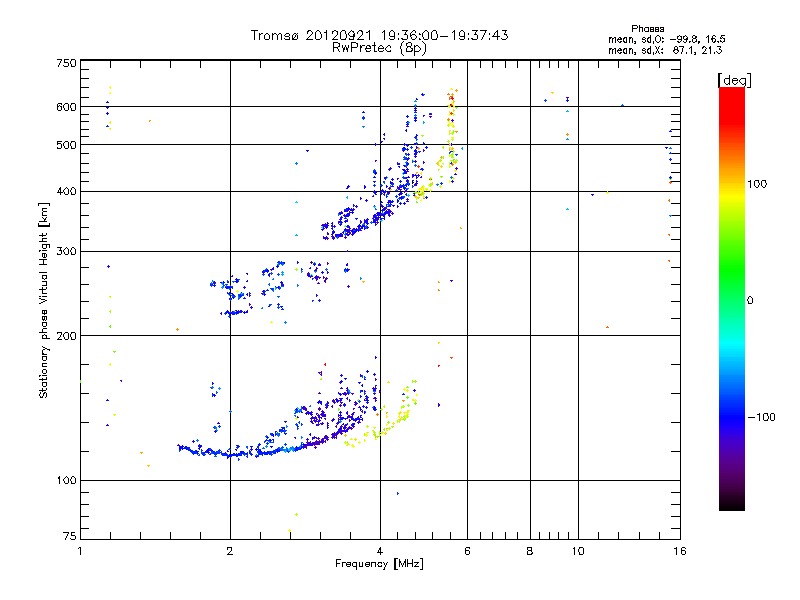Click the 'Stationary phase Virtual Height [km]' axis title
Image resolution: width=800 pixels, height=600 pixels.
coord(44,301)
